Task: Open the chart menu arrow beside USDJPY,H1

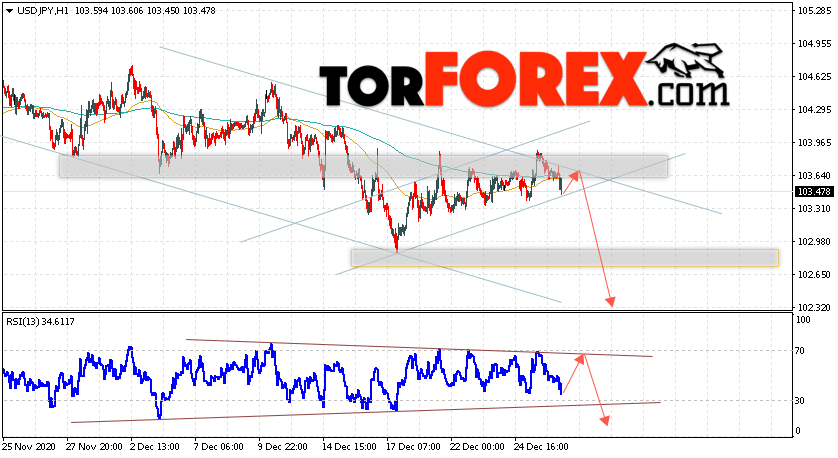Action: point(9,11)
